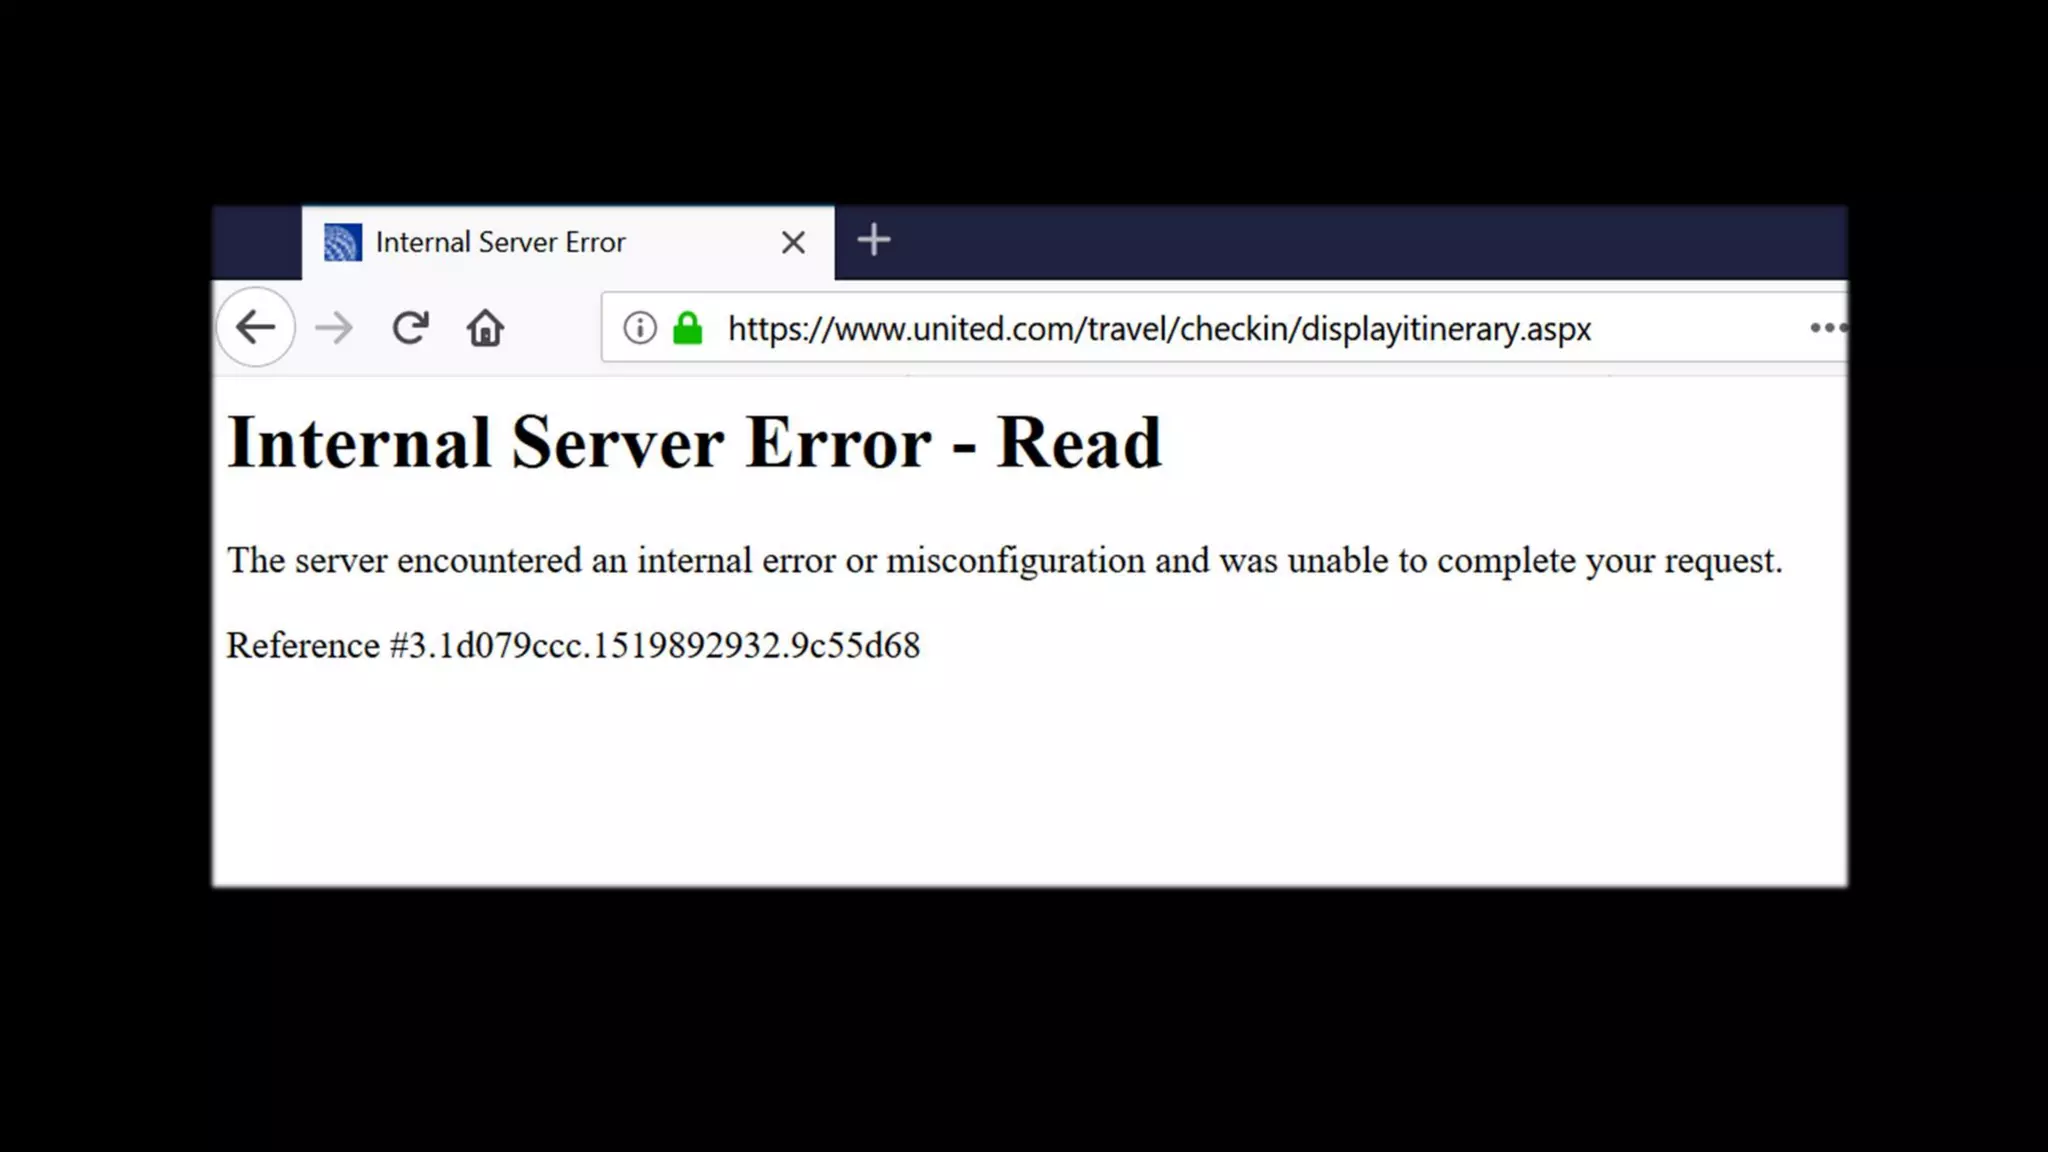Image resolution: width=2048 pixels, height=1152 pixels.
Task: Click the empty tab strip right of the plus button
Action: click(1350, 242)
